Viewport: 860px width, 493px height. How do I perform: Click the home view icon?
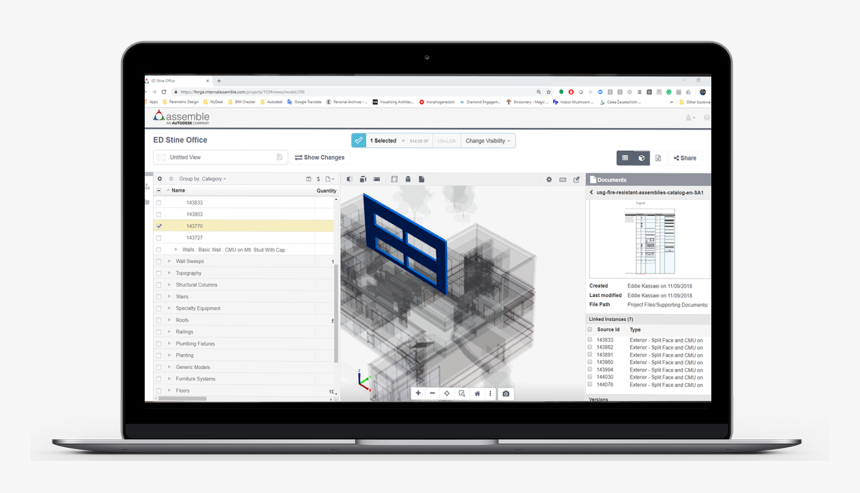click(x=477, y=394)
